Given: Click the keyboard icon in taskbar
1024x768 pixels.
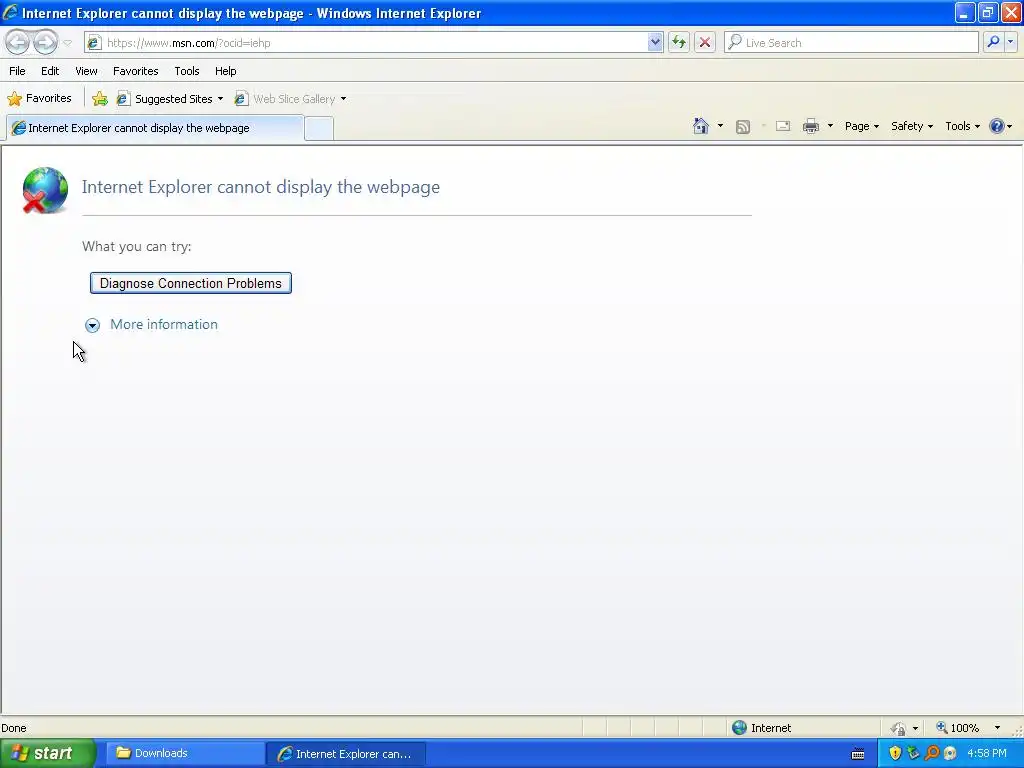Looking at the screenshot, I should [x=858, y=754].
